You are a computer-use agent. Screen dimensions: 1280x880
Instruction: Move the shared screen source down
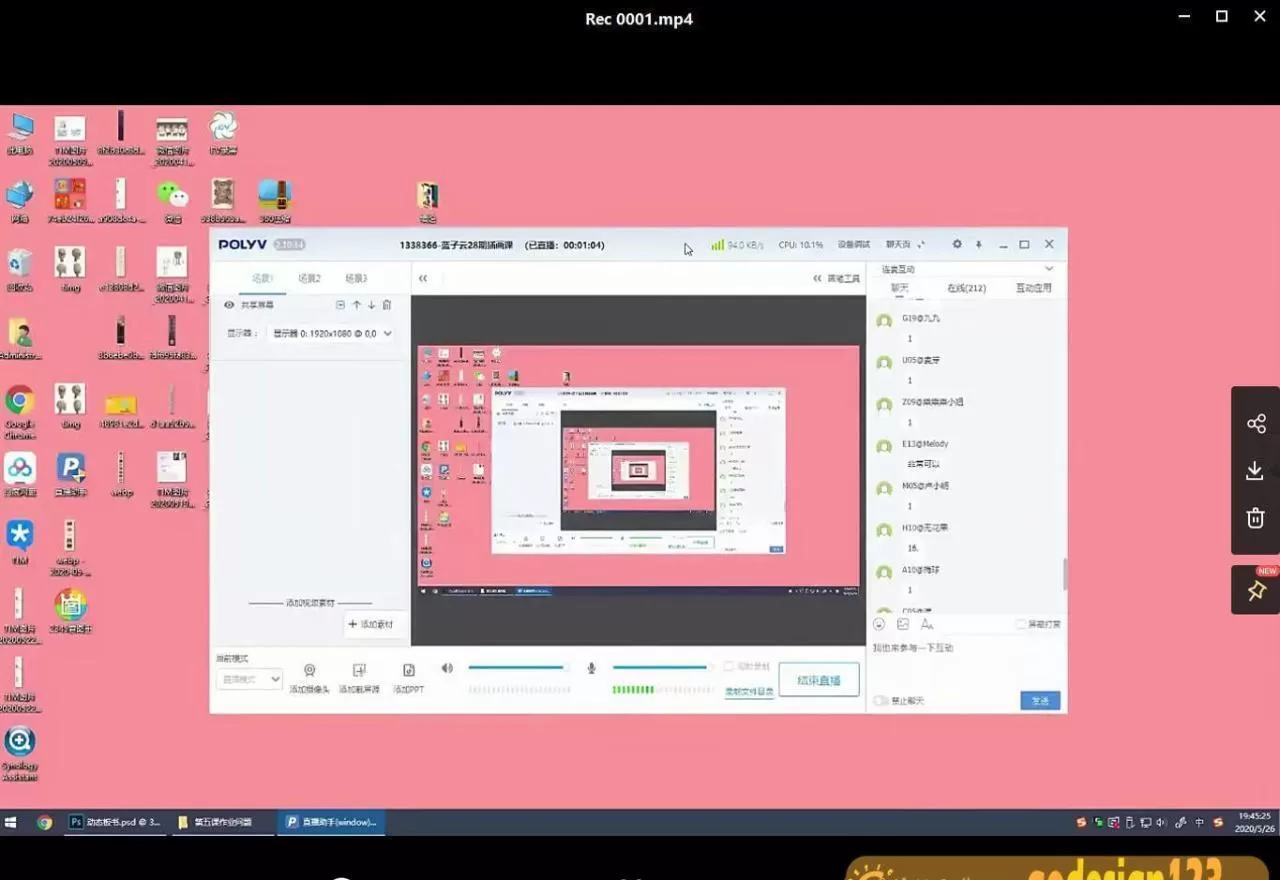pyautogui.click(x=371, y=305)
